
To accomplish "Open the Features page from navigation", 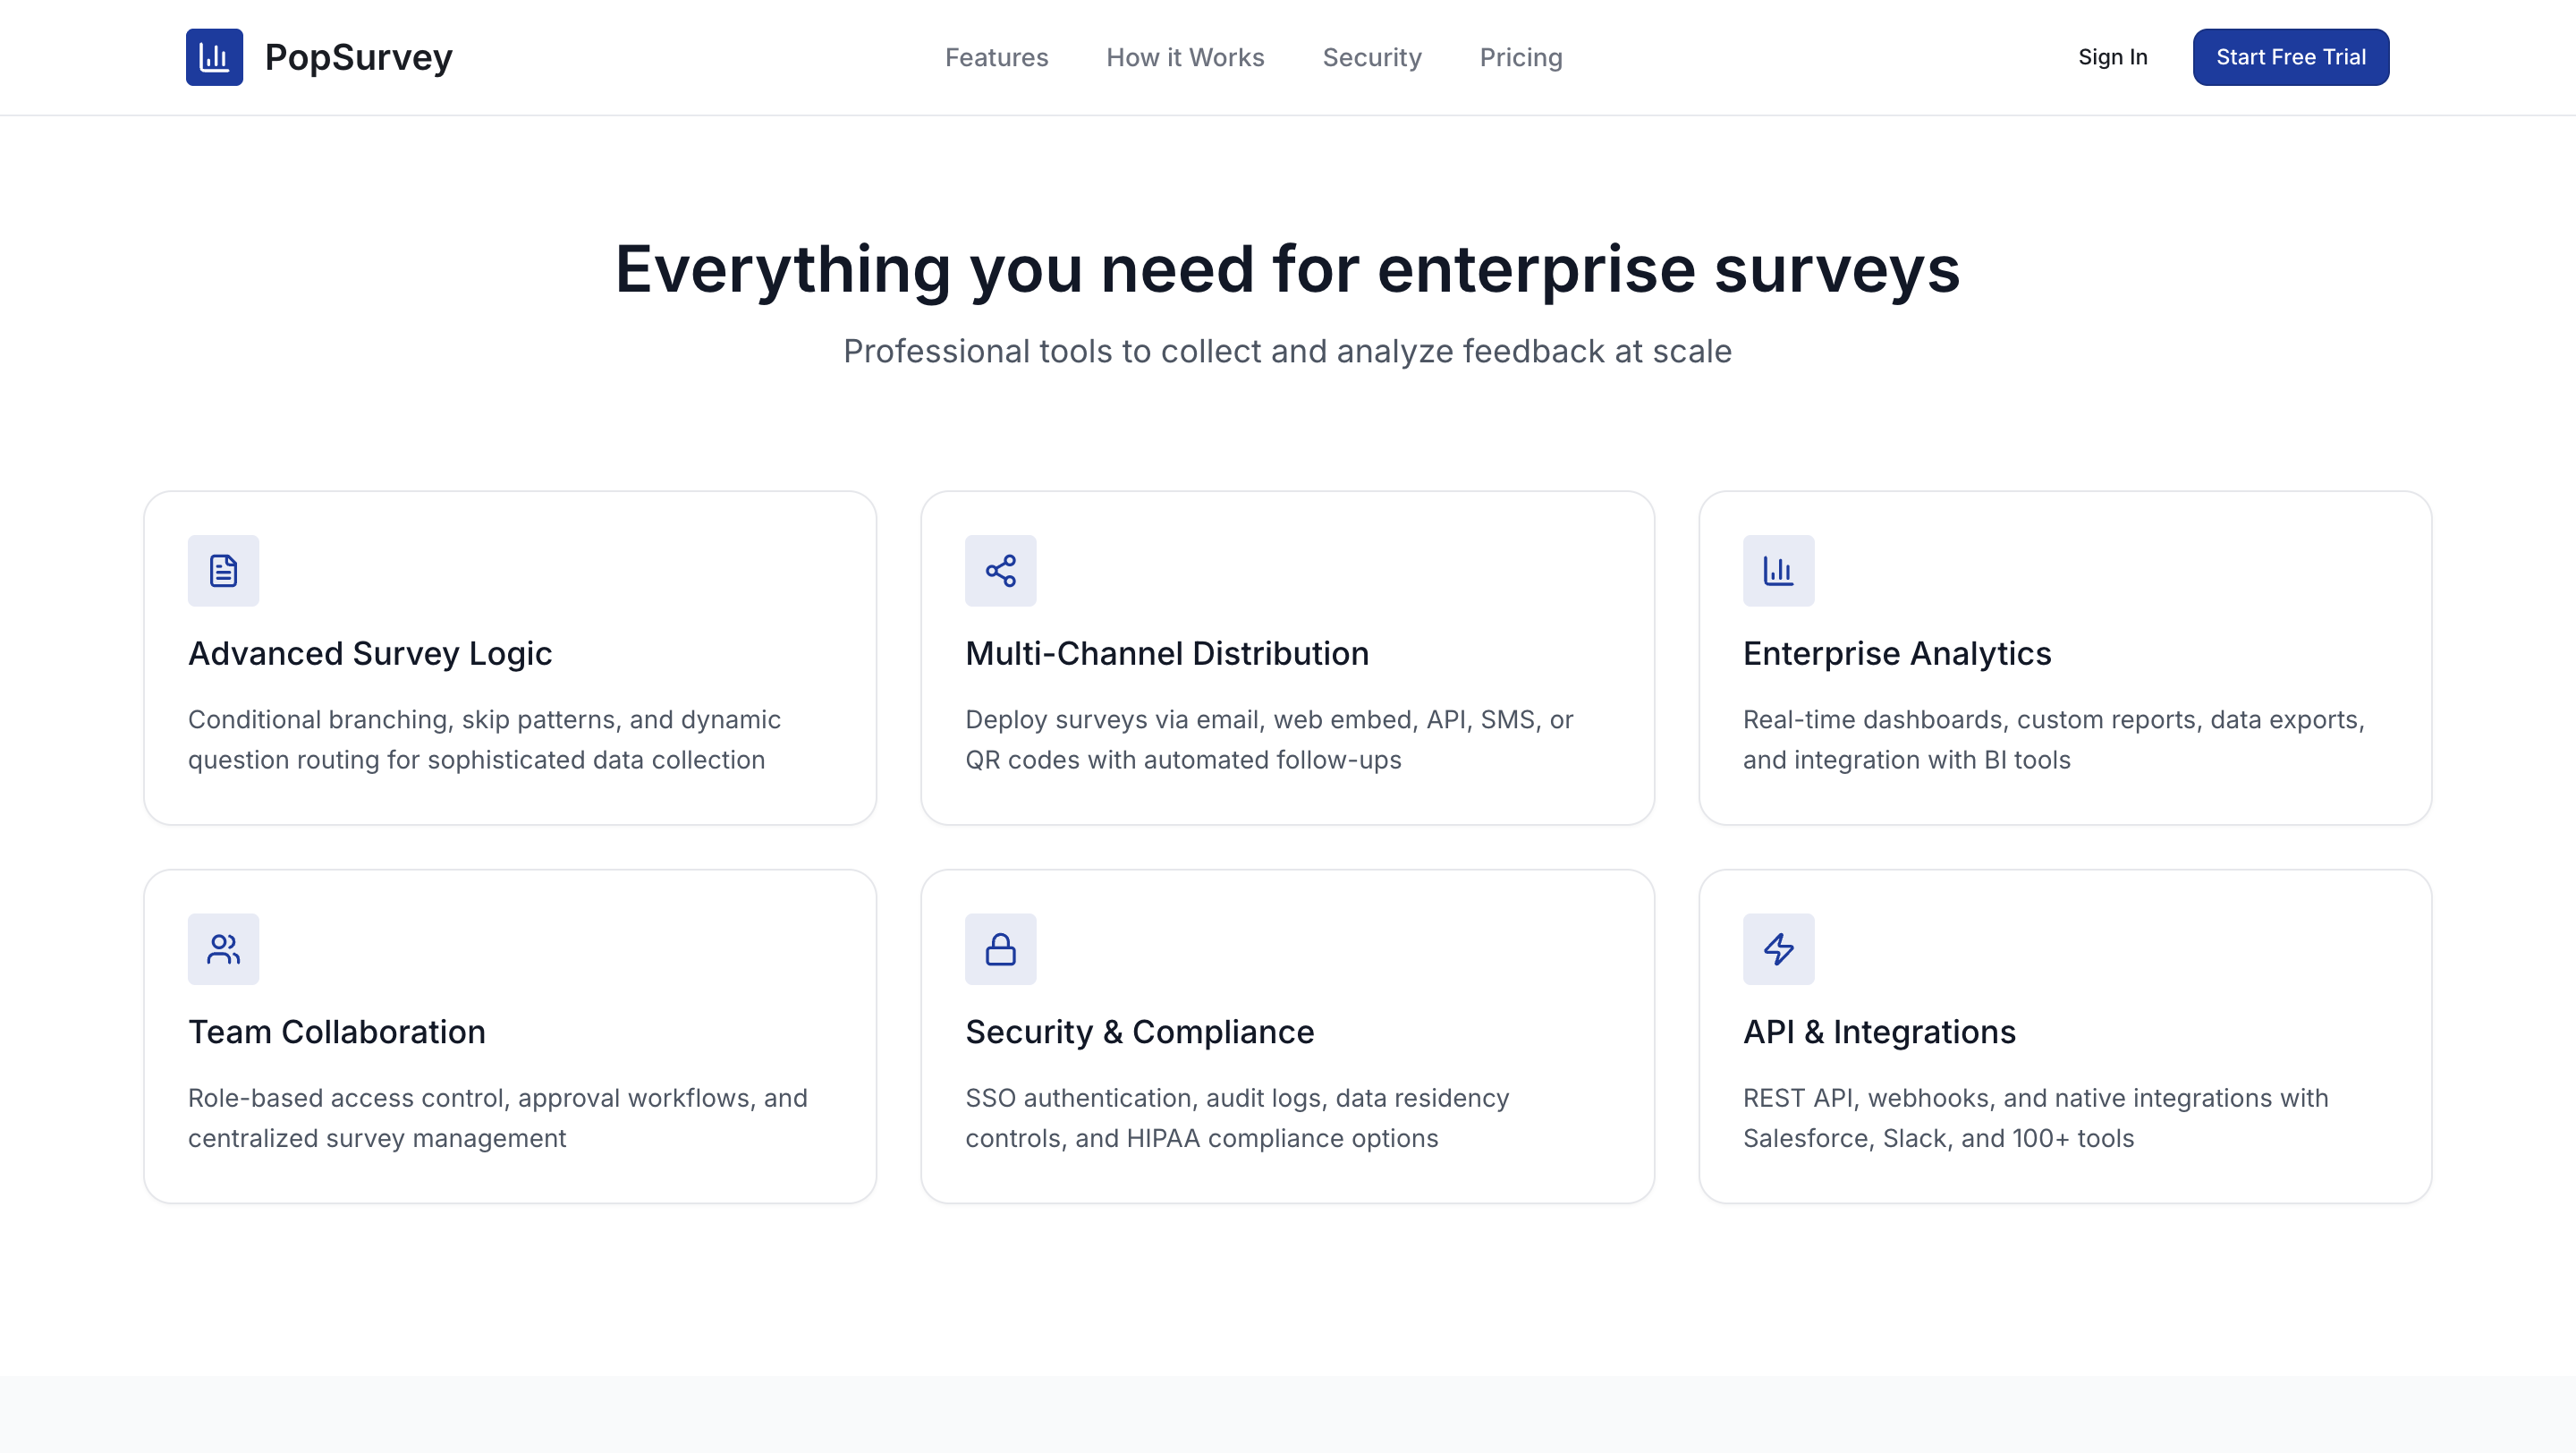I will click(x=996, y=57).
